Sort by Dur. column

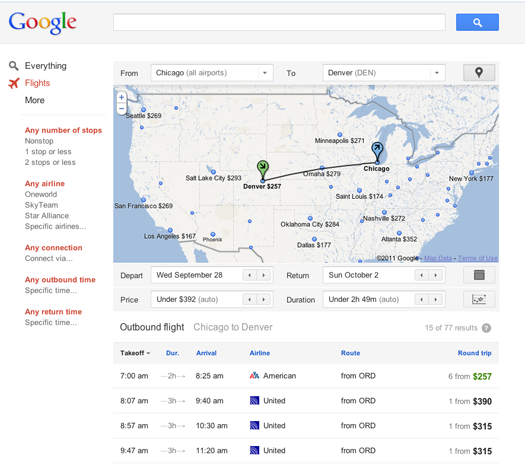172,353
